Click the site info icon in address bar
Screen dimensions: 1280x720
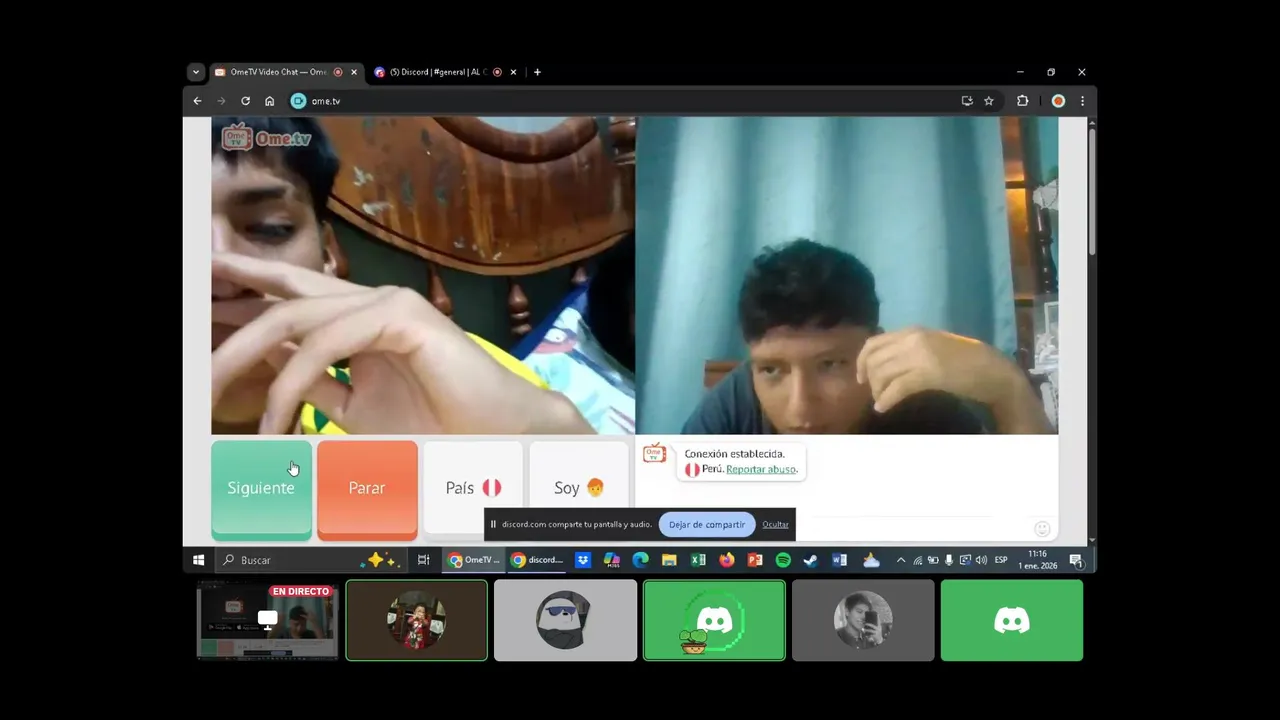298,101
